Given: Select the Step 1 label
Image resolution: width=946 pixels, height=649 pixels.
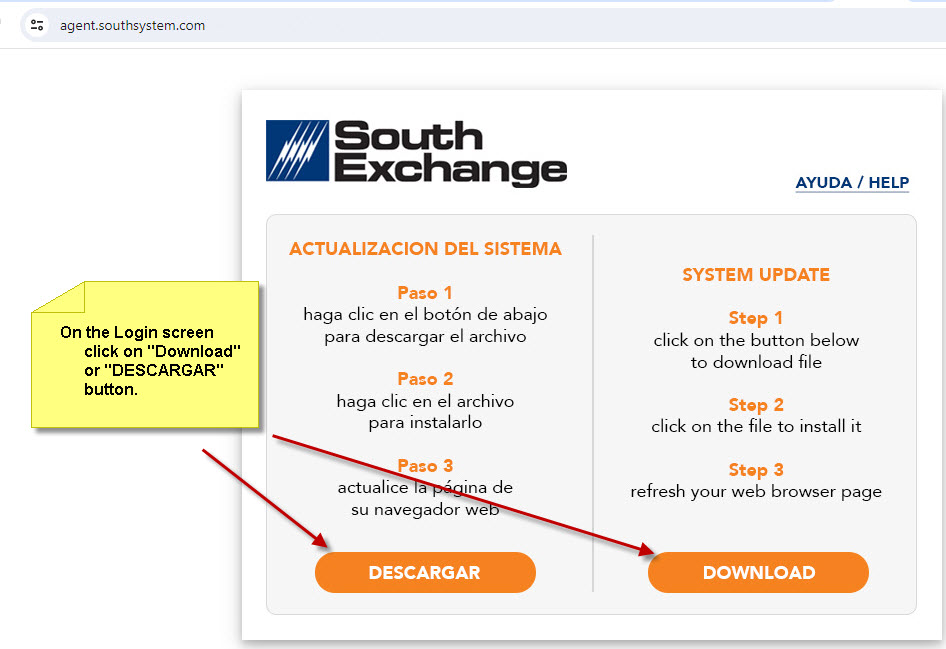Looking at the screenshot, I should (756, 318).
